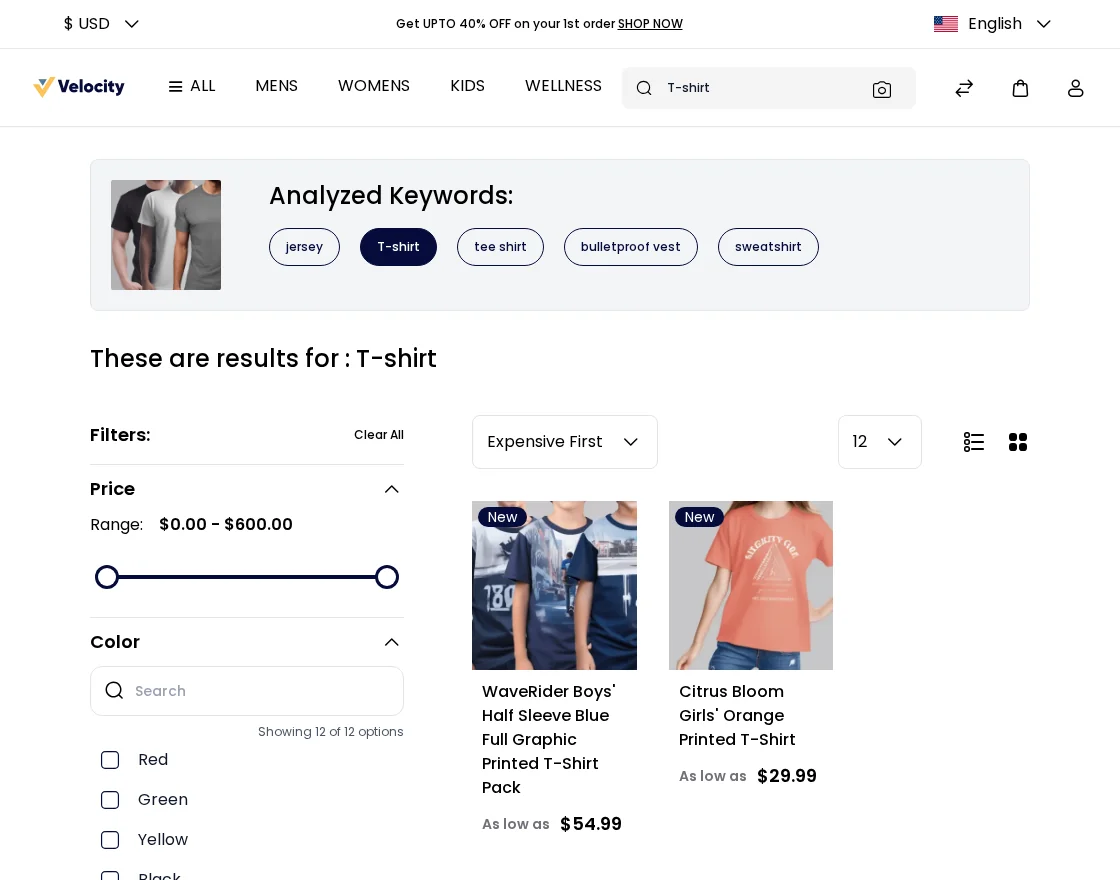Check the Yellow color filter
This screenshot has width=1120, height=880.
[x=110, y=840]
